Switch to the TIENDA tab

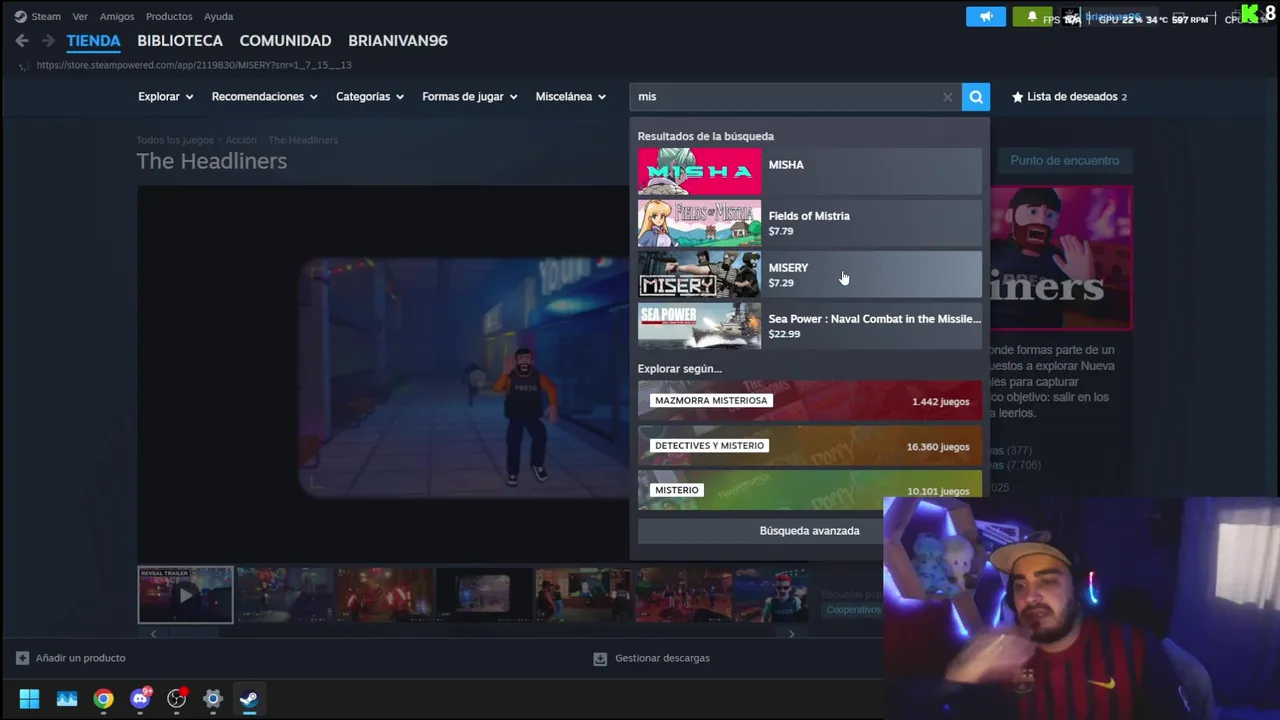[x=93, y=41]
